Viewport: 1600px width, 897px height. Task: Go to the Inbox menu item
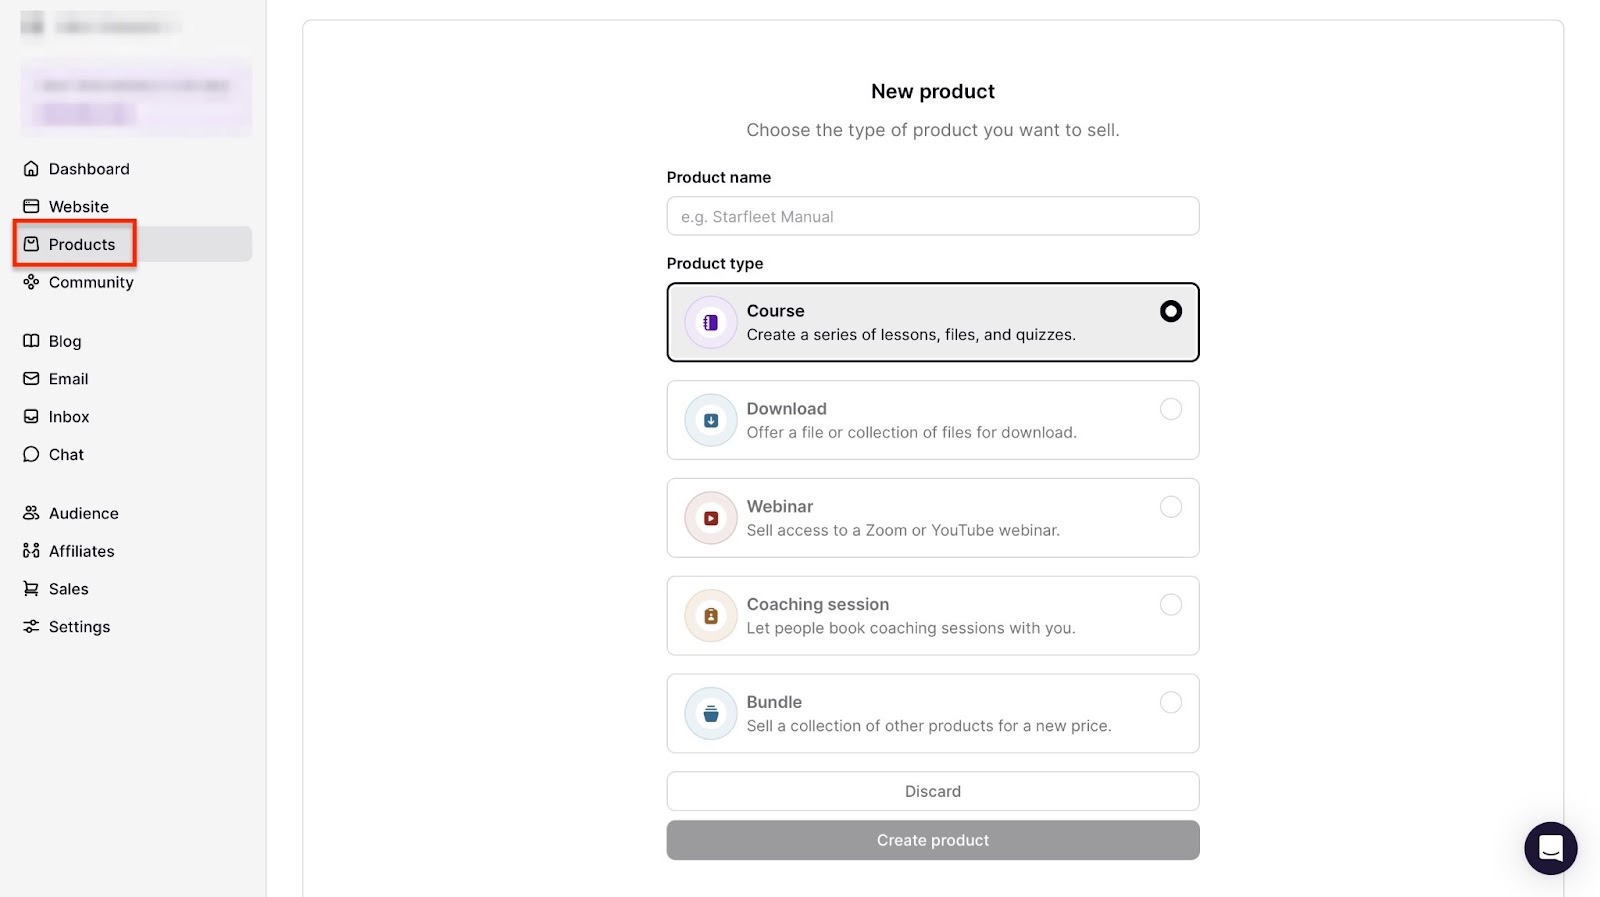click(x=68, y=417)
